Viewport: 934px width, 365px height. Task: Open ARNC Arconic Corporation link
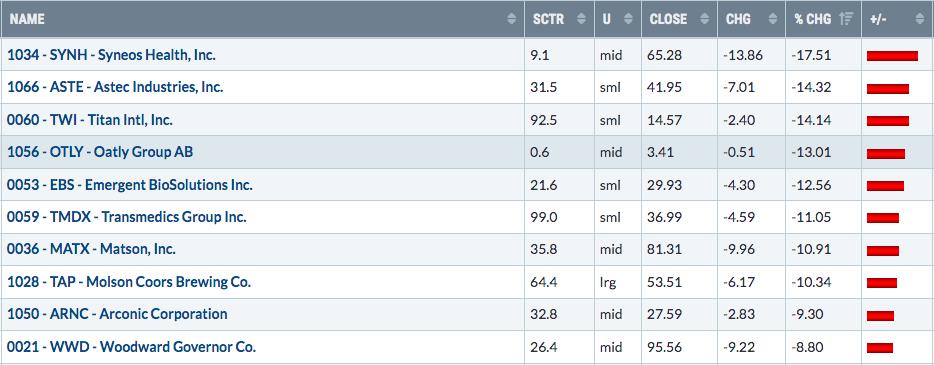[117, 314]
